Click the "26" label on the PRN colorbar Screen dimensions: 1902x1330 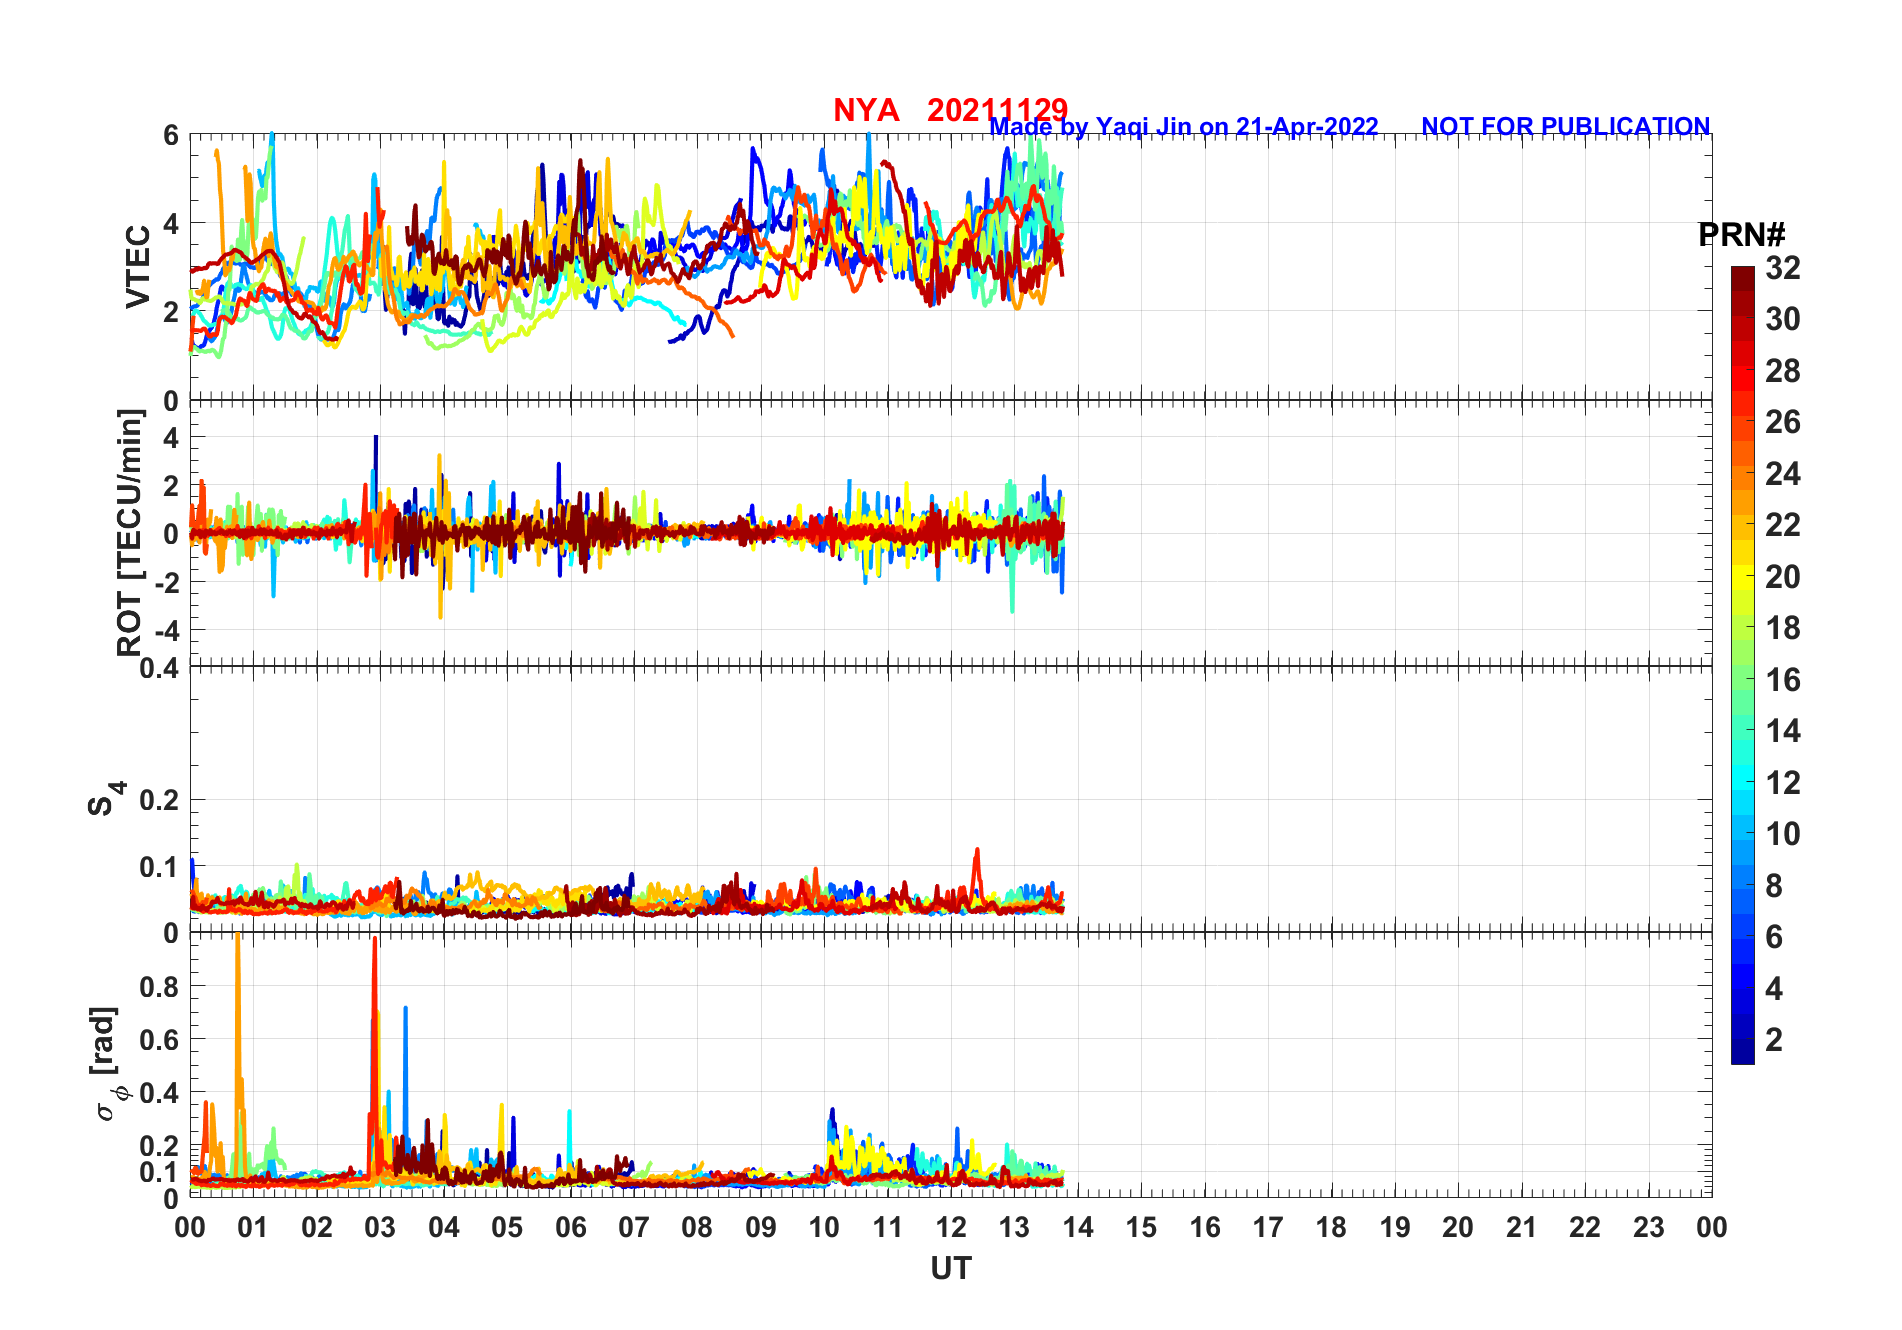coord(1783,422)
